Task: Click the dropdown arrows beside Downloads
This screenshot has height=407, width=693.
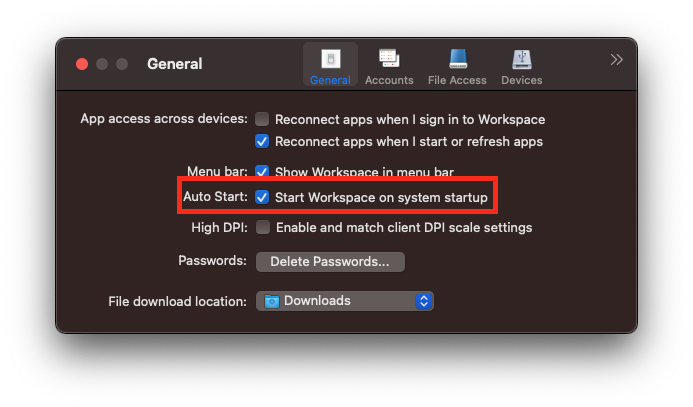Action: 424,301
